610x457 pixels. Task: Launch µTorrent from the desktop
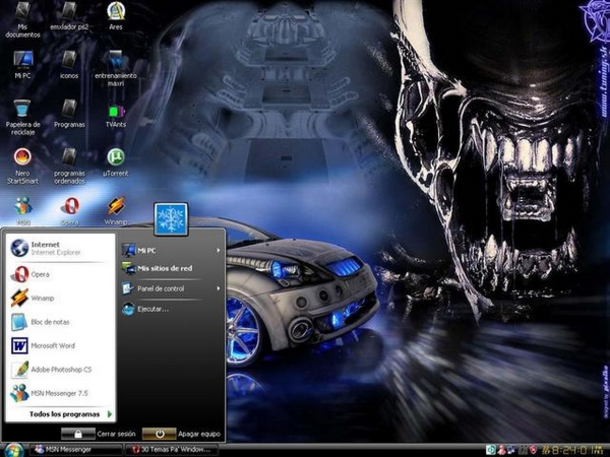click(116, 163)
